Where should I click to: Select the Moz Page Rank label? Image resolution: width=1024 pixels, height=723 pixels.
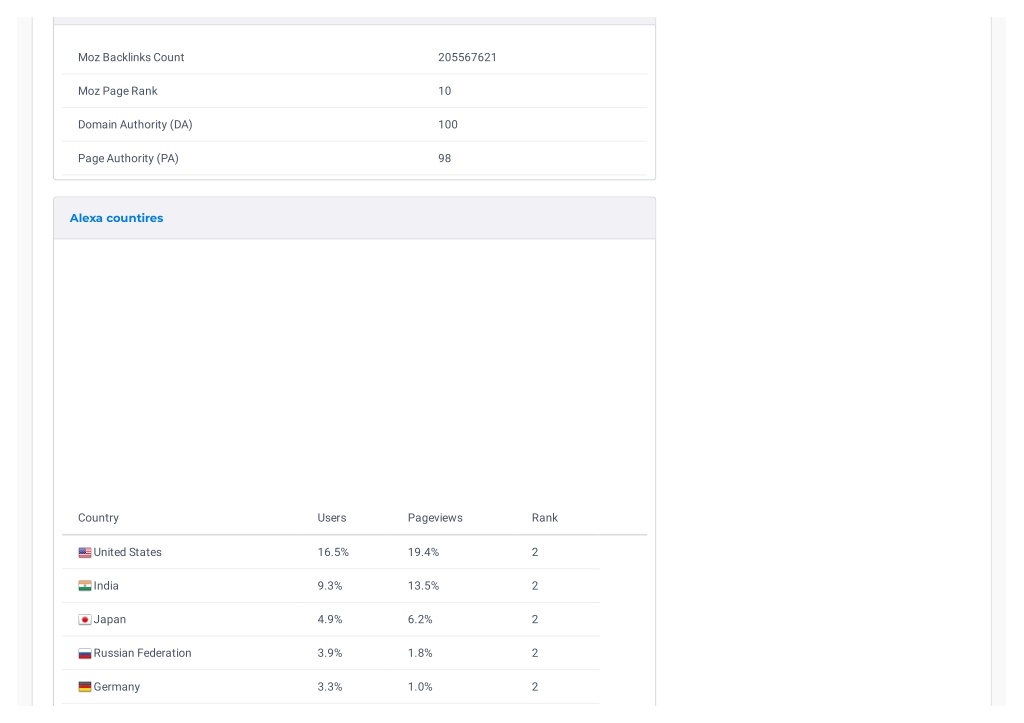point(118,91)
